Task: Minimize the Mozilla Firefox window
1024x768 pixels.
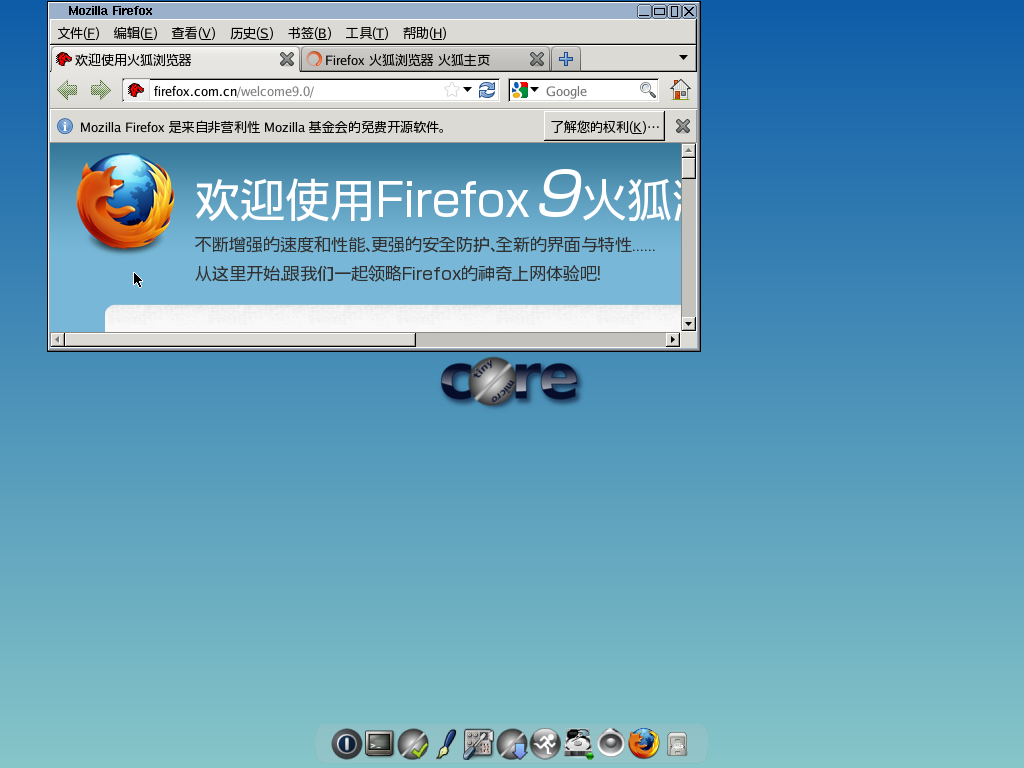Action: [644, 11]
